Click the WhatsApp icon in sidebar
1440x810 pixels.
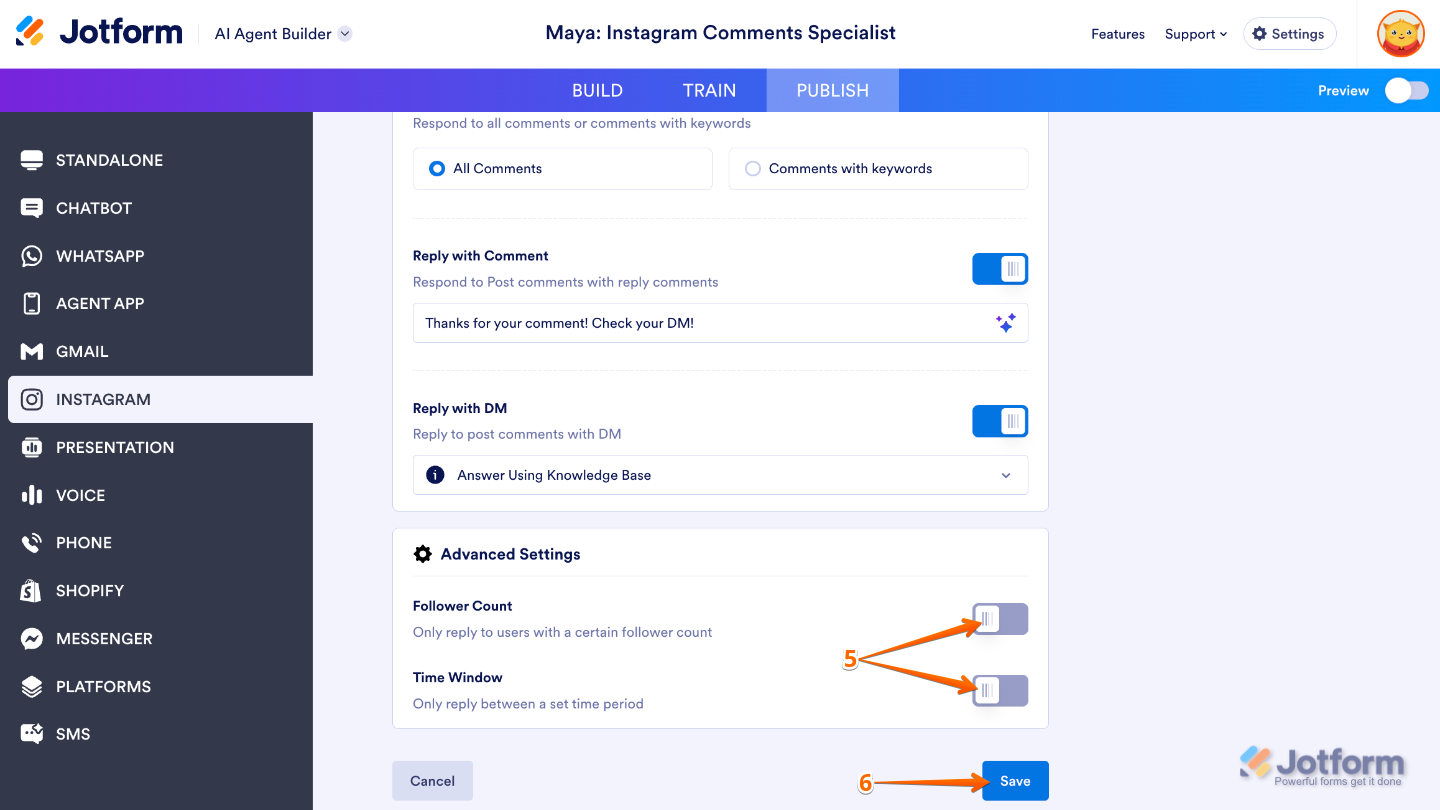[x=32, y=256]
